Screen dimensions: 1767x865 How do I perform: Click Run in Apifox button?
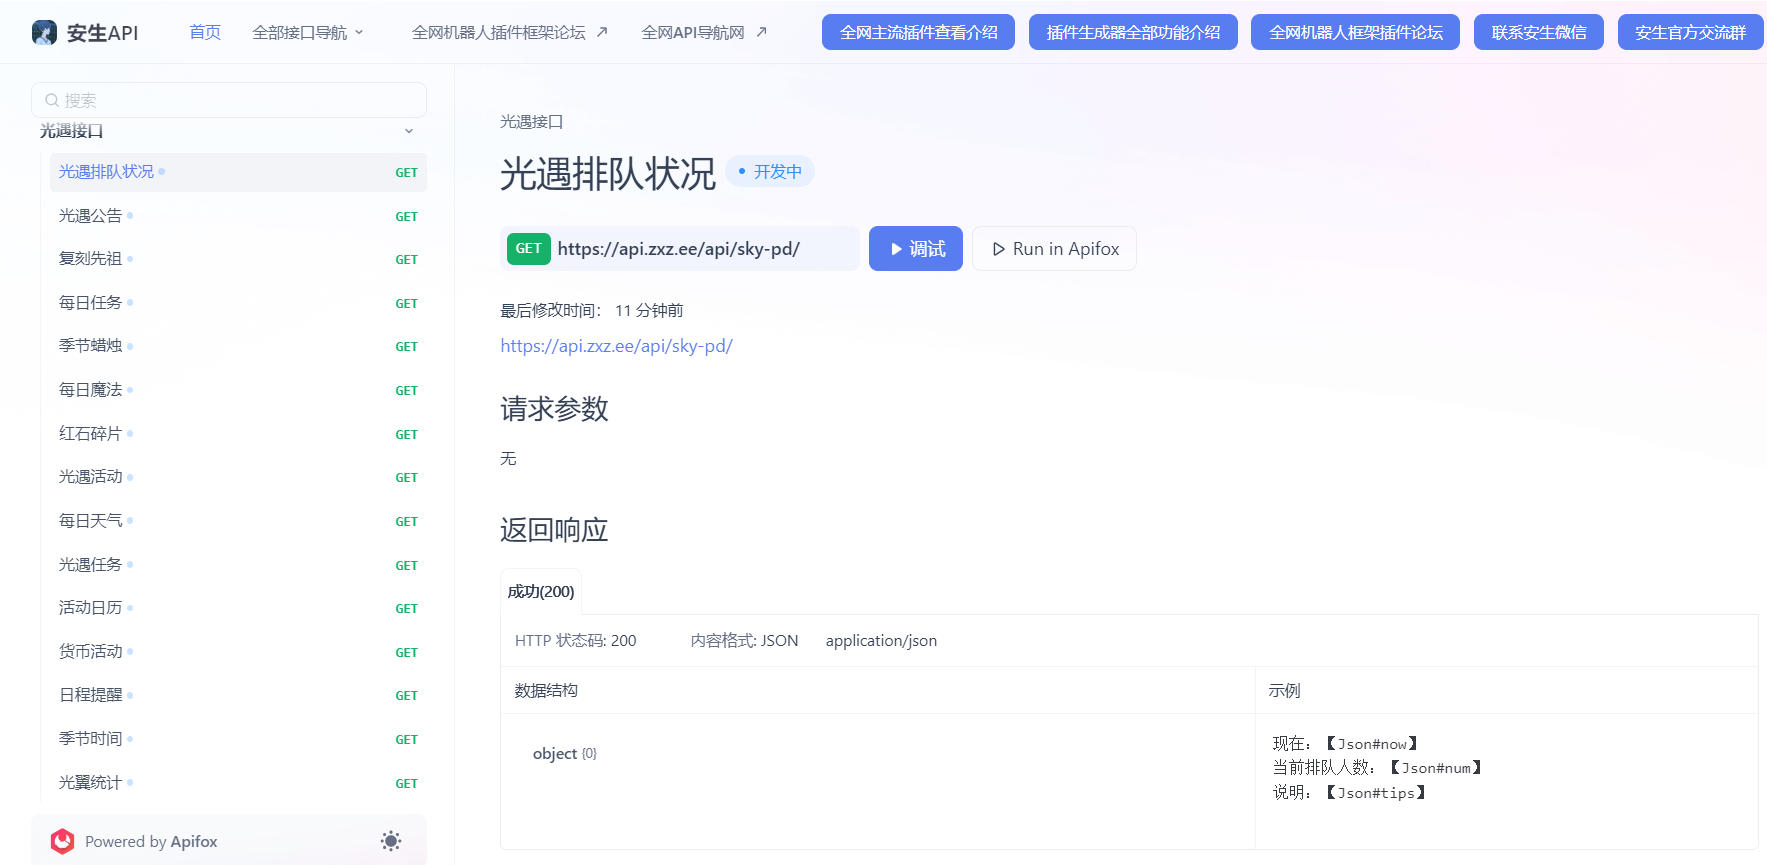coord(1054,249)
